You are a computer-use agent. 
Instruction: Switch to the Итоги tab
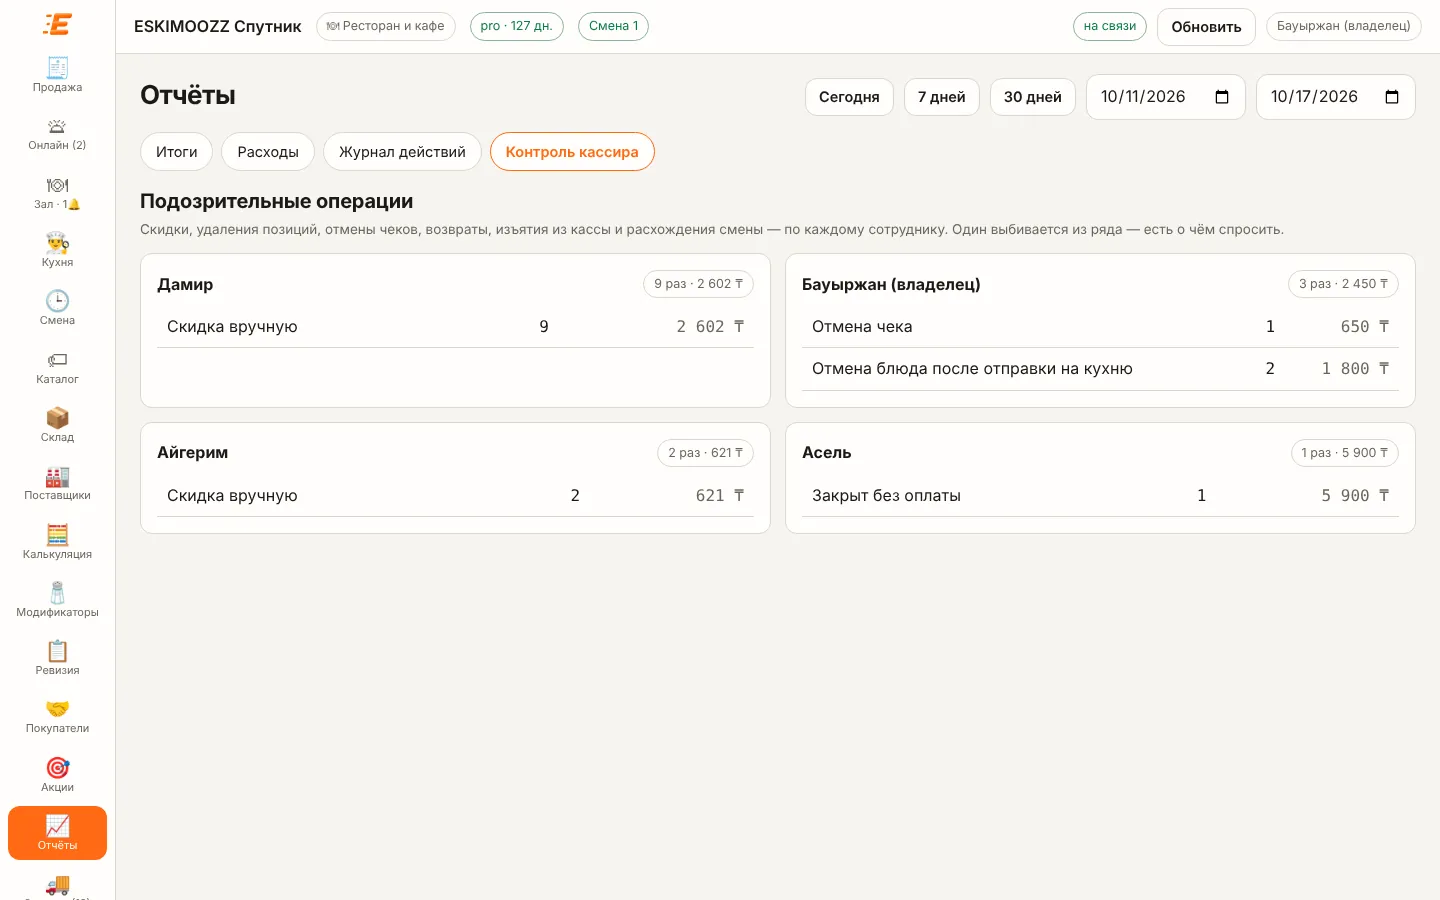176,152
